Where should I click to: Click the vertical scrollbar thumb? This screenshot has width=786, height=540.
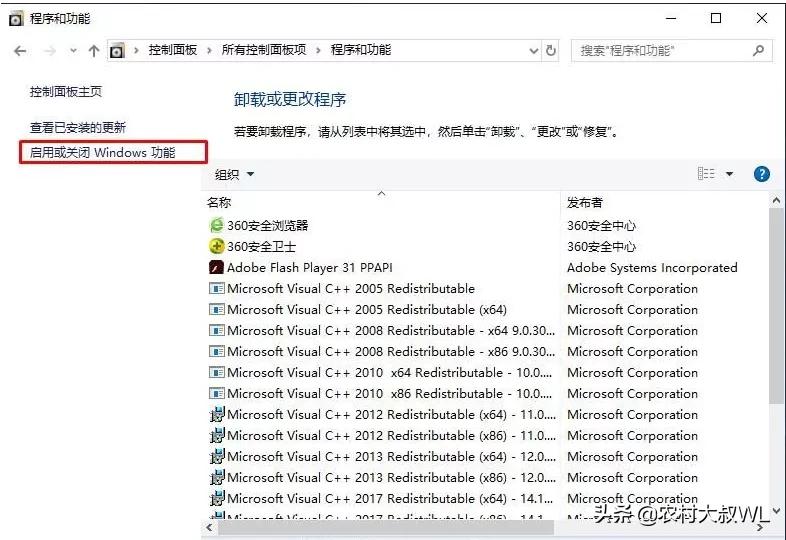(776, 305)
